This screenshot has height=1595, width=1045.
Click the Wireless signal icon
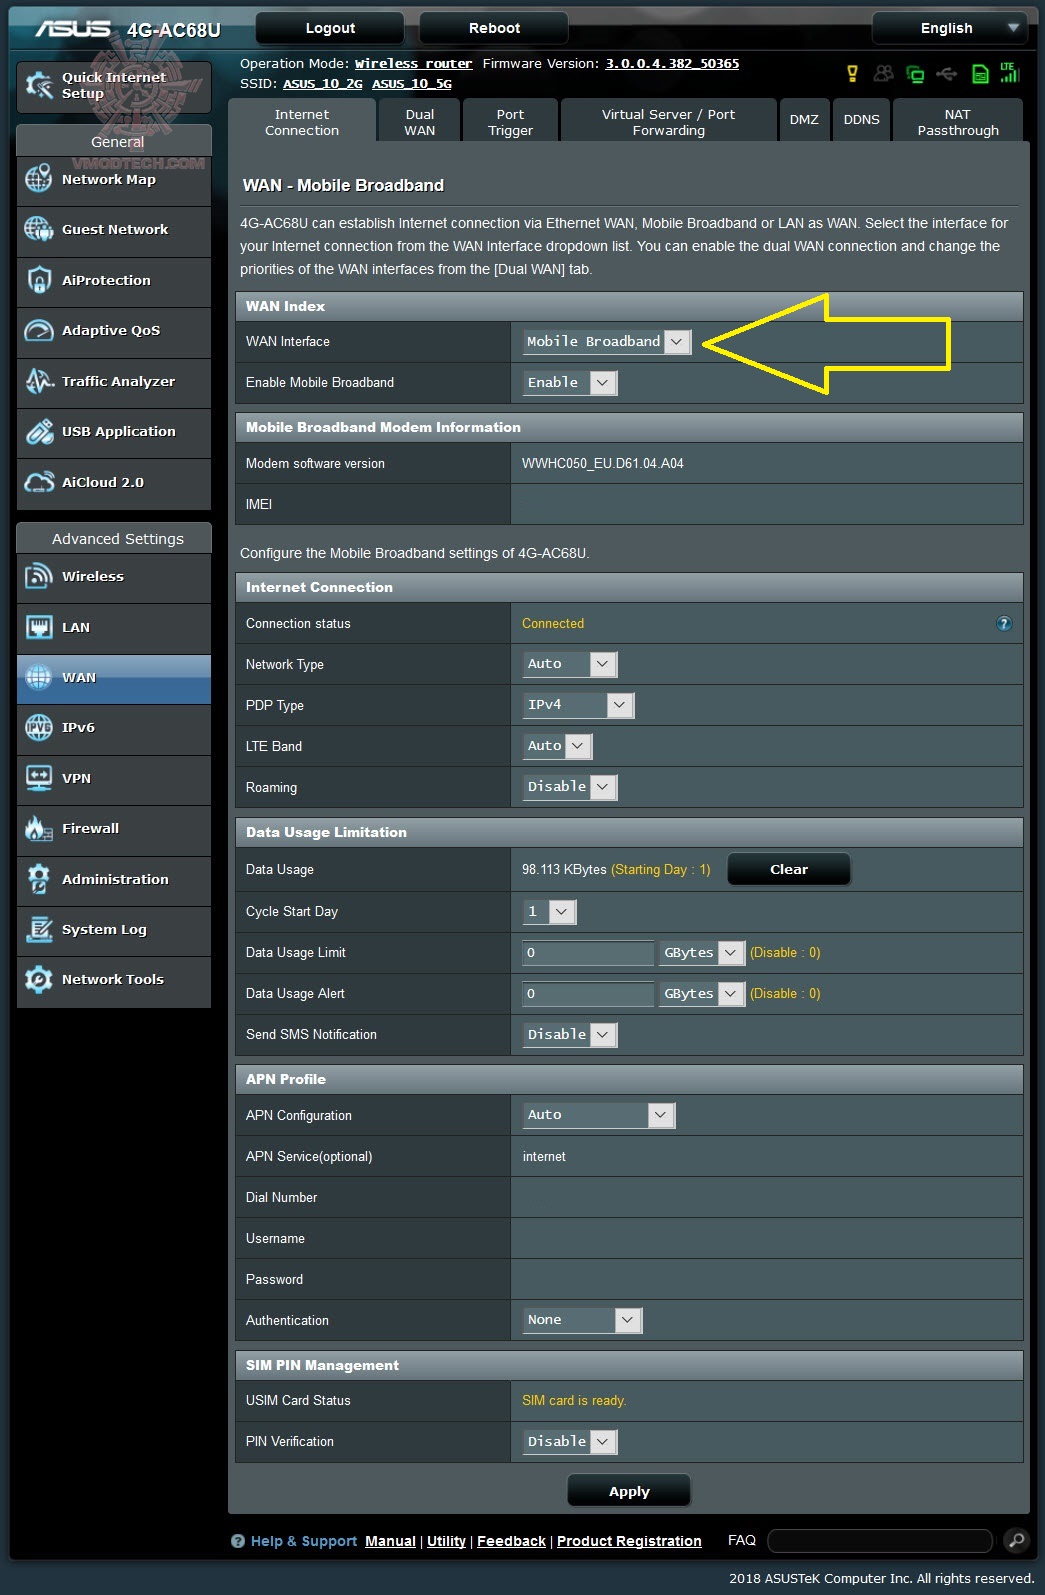pyautogui.click(x=39, y=576)
